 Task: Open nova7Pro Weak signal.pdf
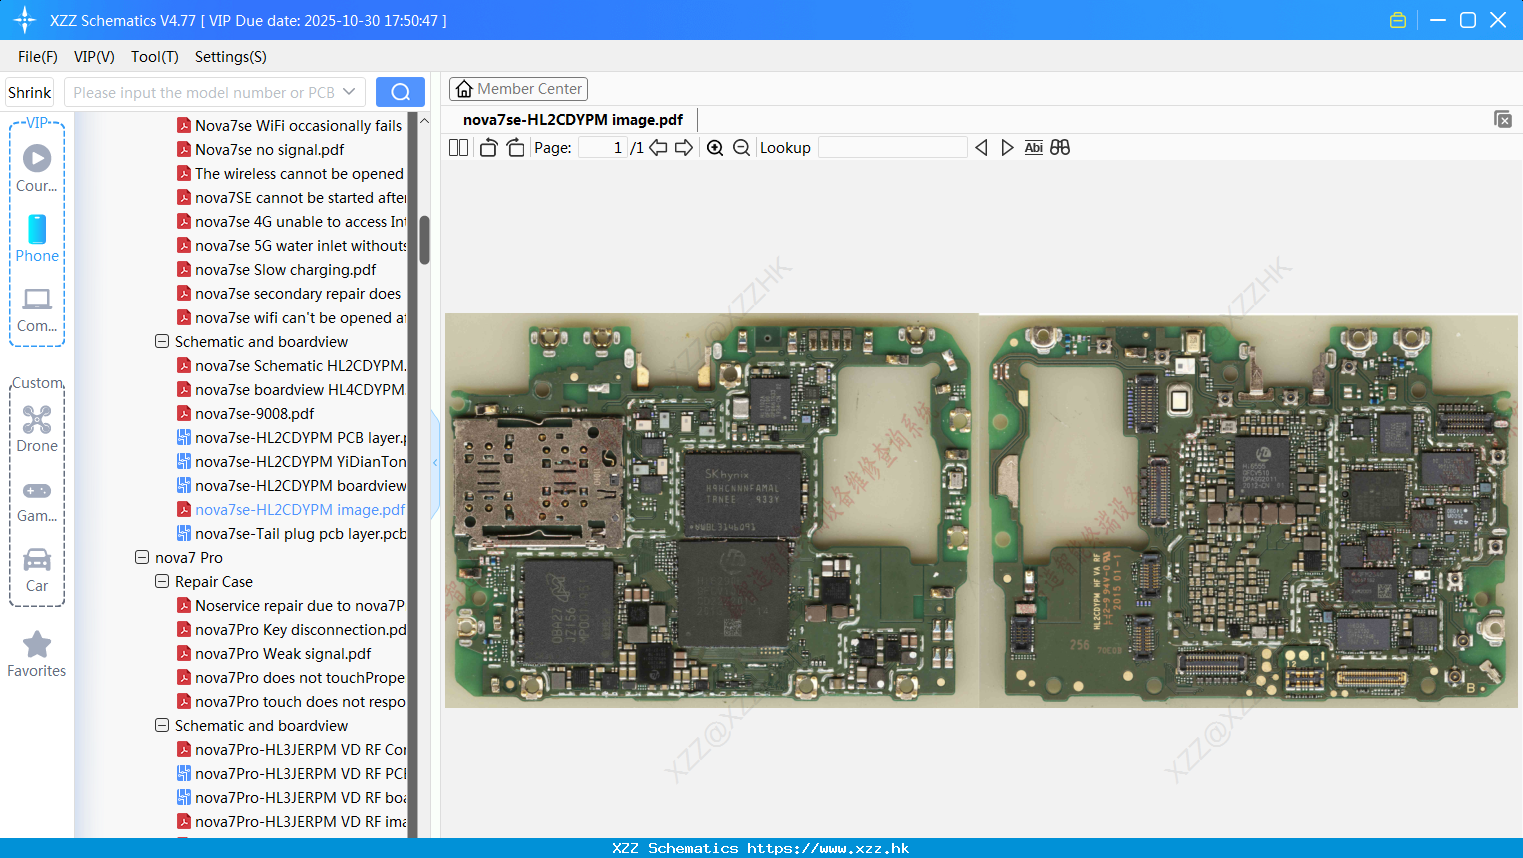[x=282, y=653]
